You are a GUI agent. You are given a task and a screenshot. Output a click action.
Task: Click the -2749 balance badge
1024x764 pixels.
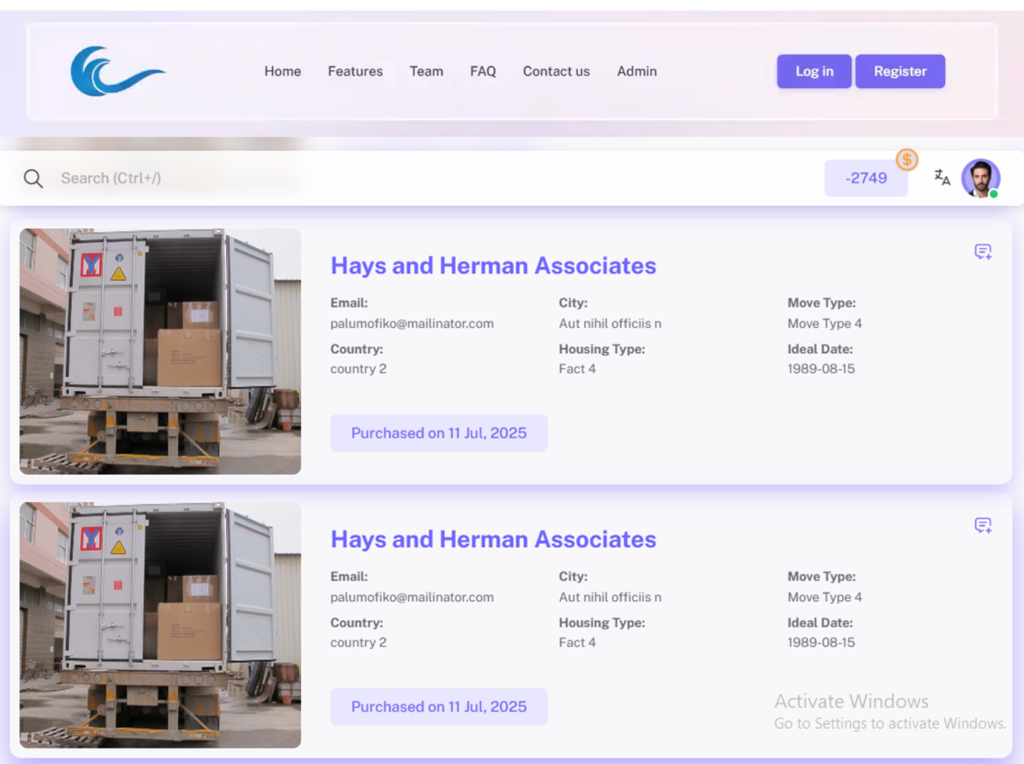click(866, 178)
